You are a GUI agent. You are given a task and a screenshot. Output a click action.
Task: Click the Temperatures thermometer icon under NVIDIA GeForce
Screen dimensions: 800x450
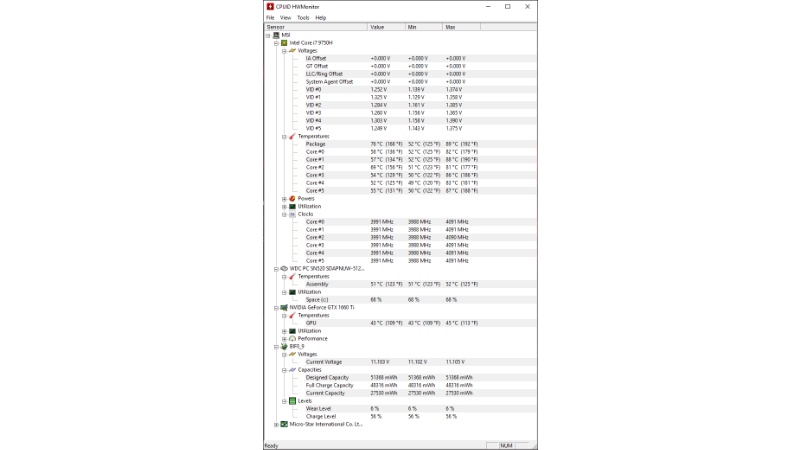click(x=292, y=315)
